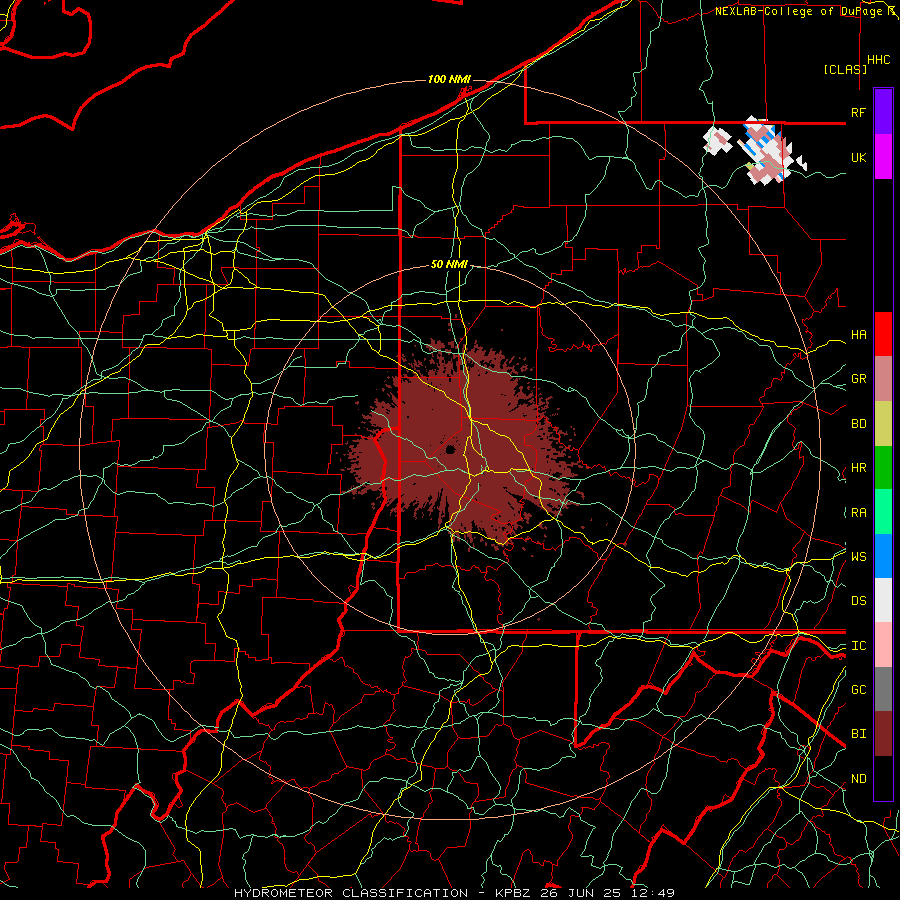
Task: Click the WS legend label
Action: 858,557
